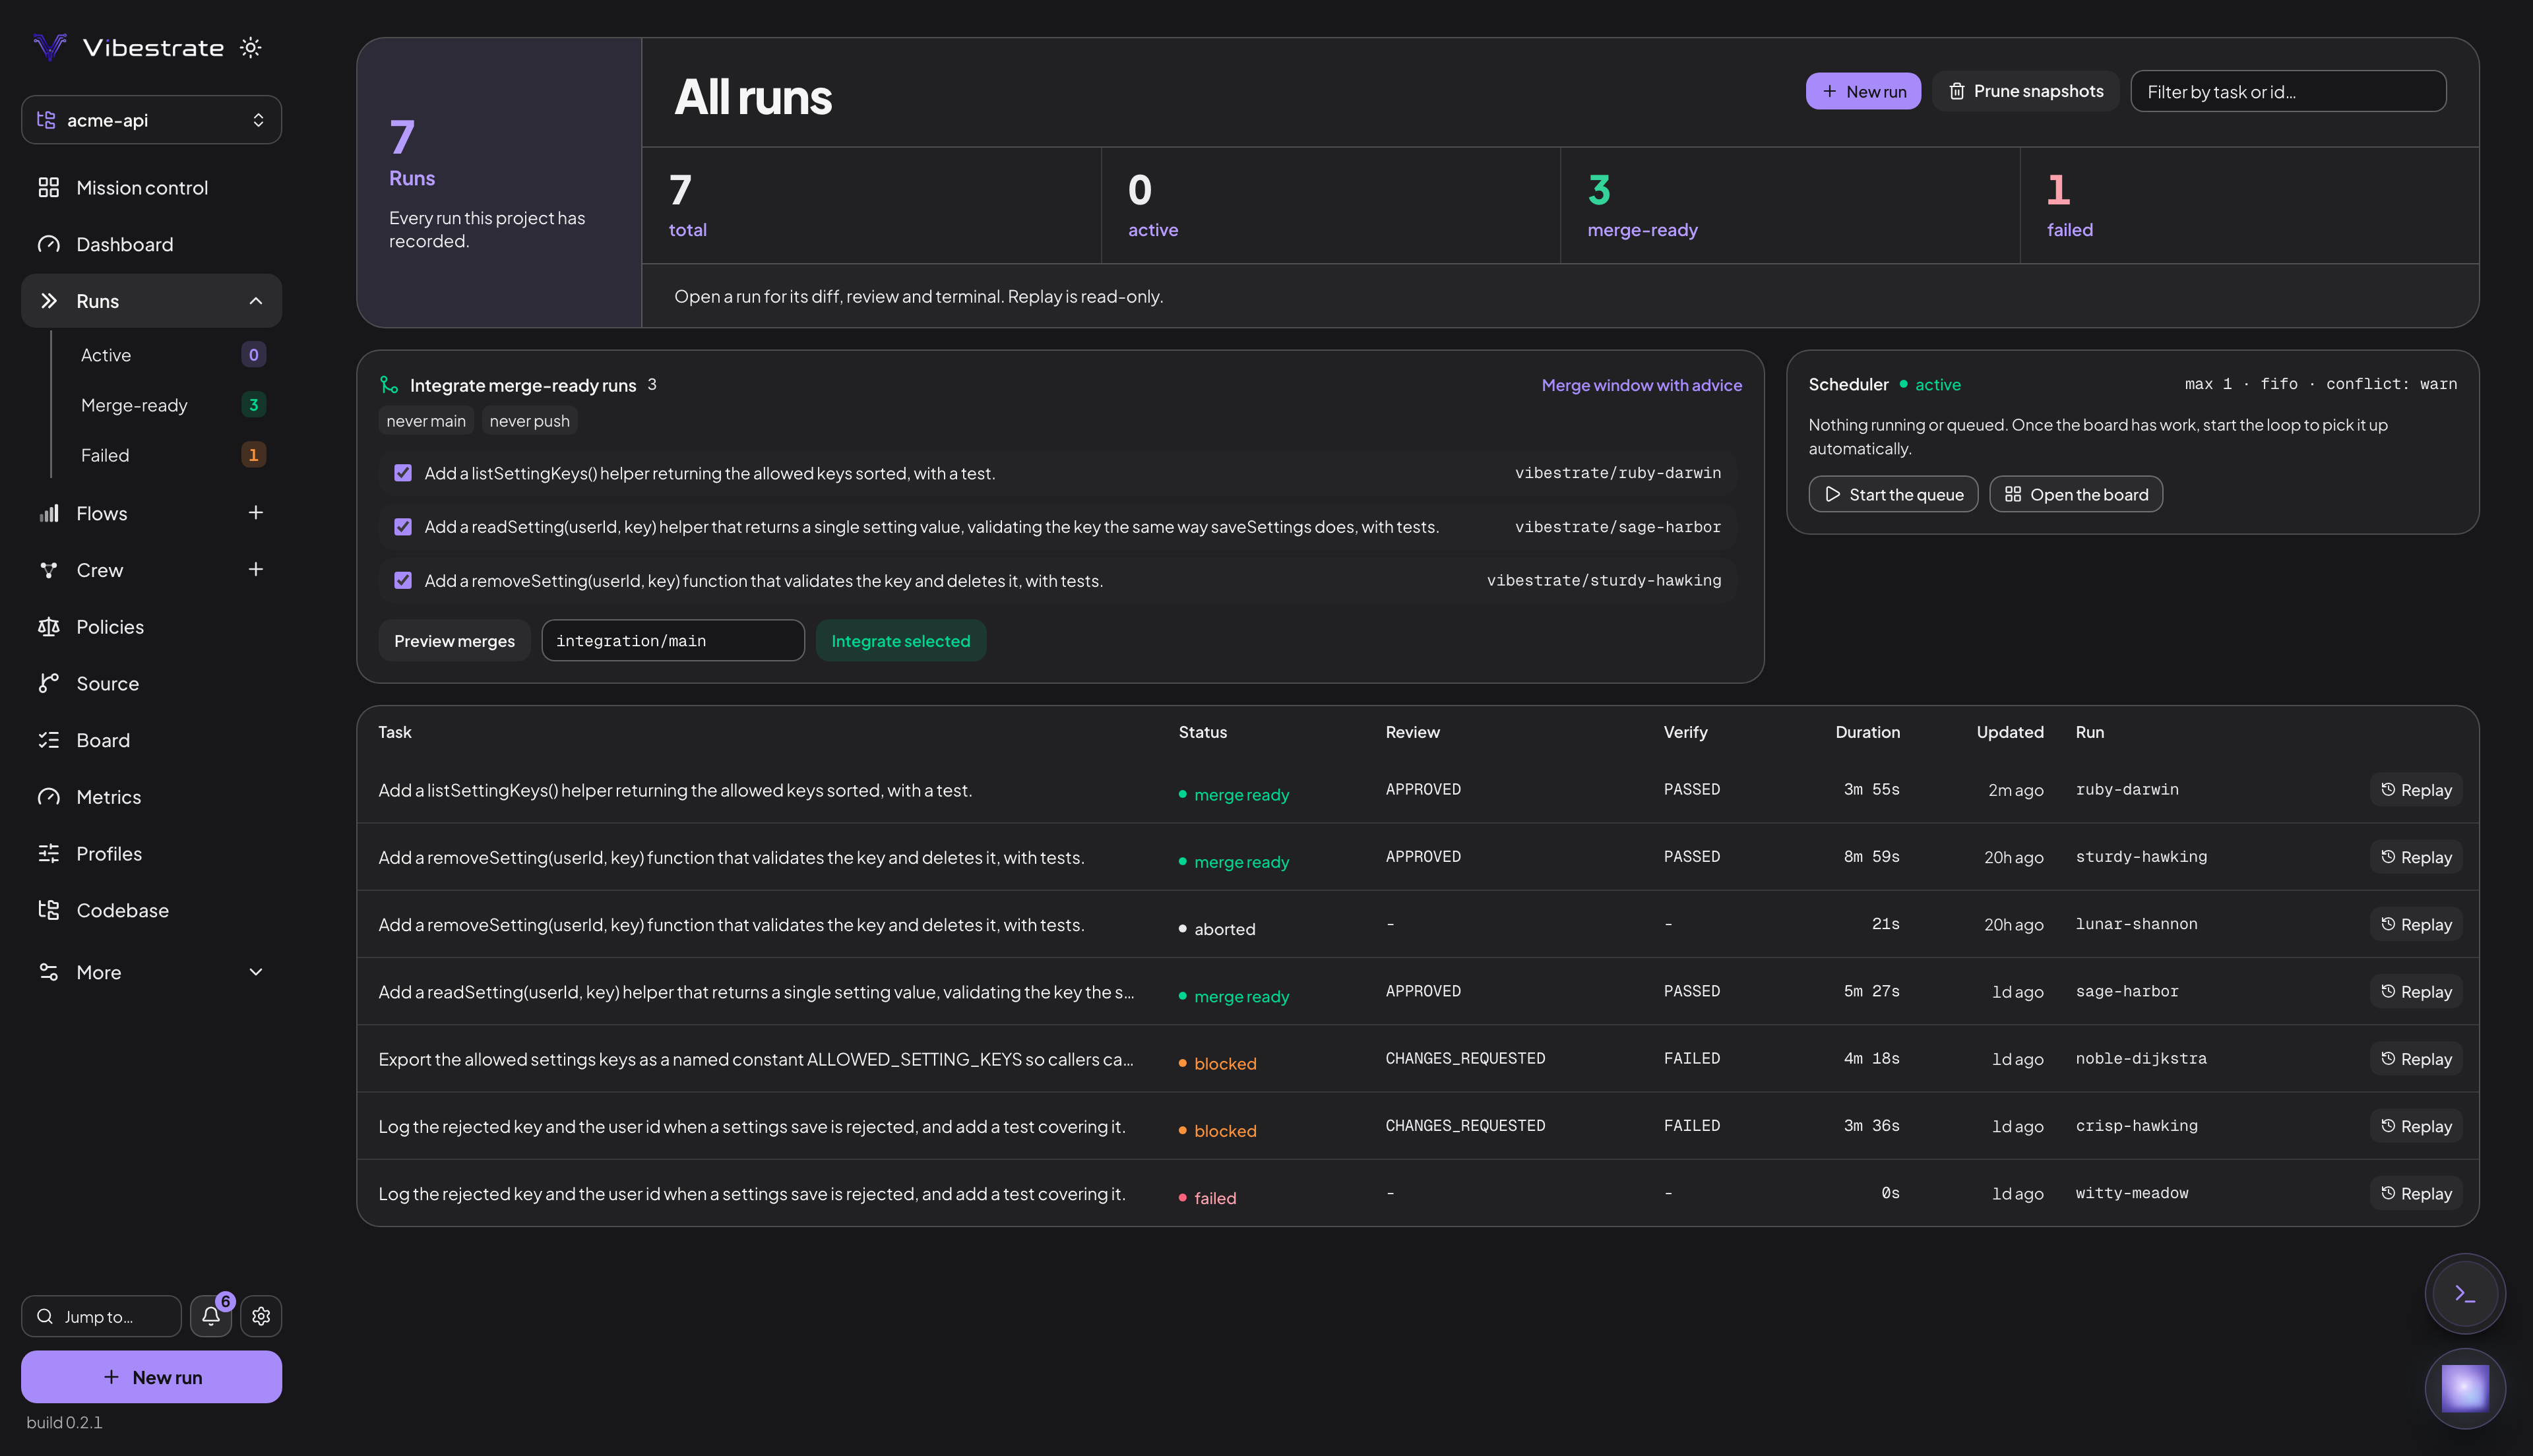2533x1456 pixels.
Task: Click CHANGES_REQUESTED on noble-dijkstra row
Action: pos(1465,1058)
